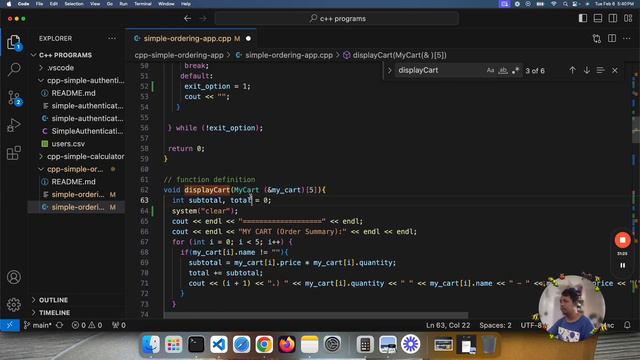
Task: Click Ln 63, Col 22 in status bar
Action: tap(448, 325)
